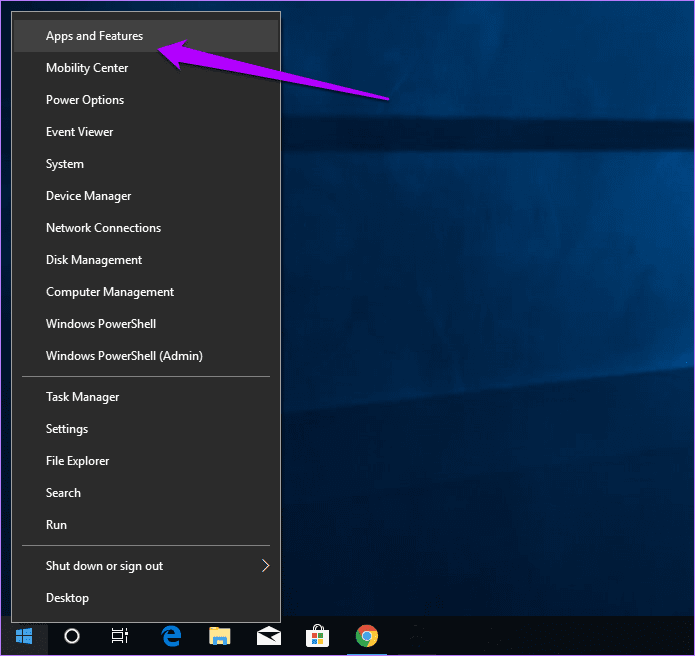Start Windows PowerShell
This screenshot has height=656, width=695.
click(x=146, y=324)
